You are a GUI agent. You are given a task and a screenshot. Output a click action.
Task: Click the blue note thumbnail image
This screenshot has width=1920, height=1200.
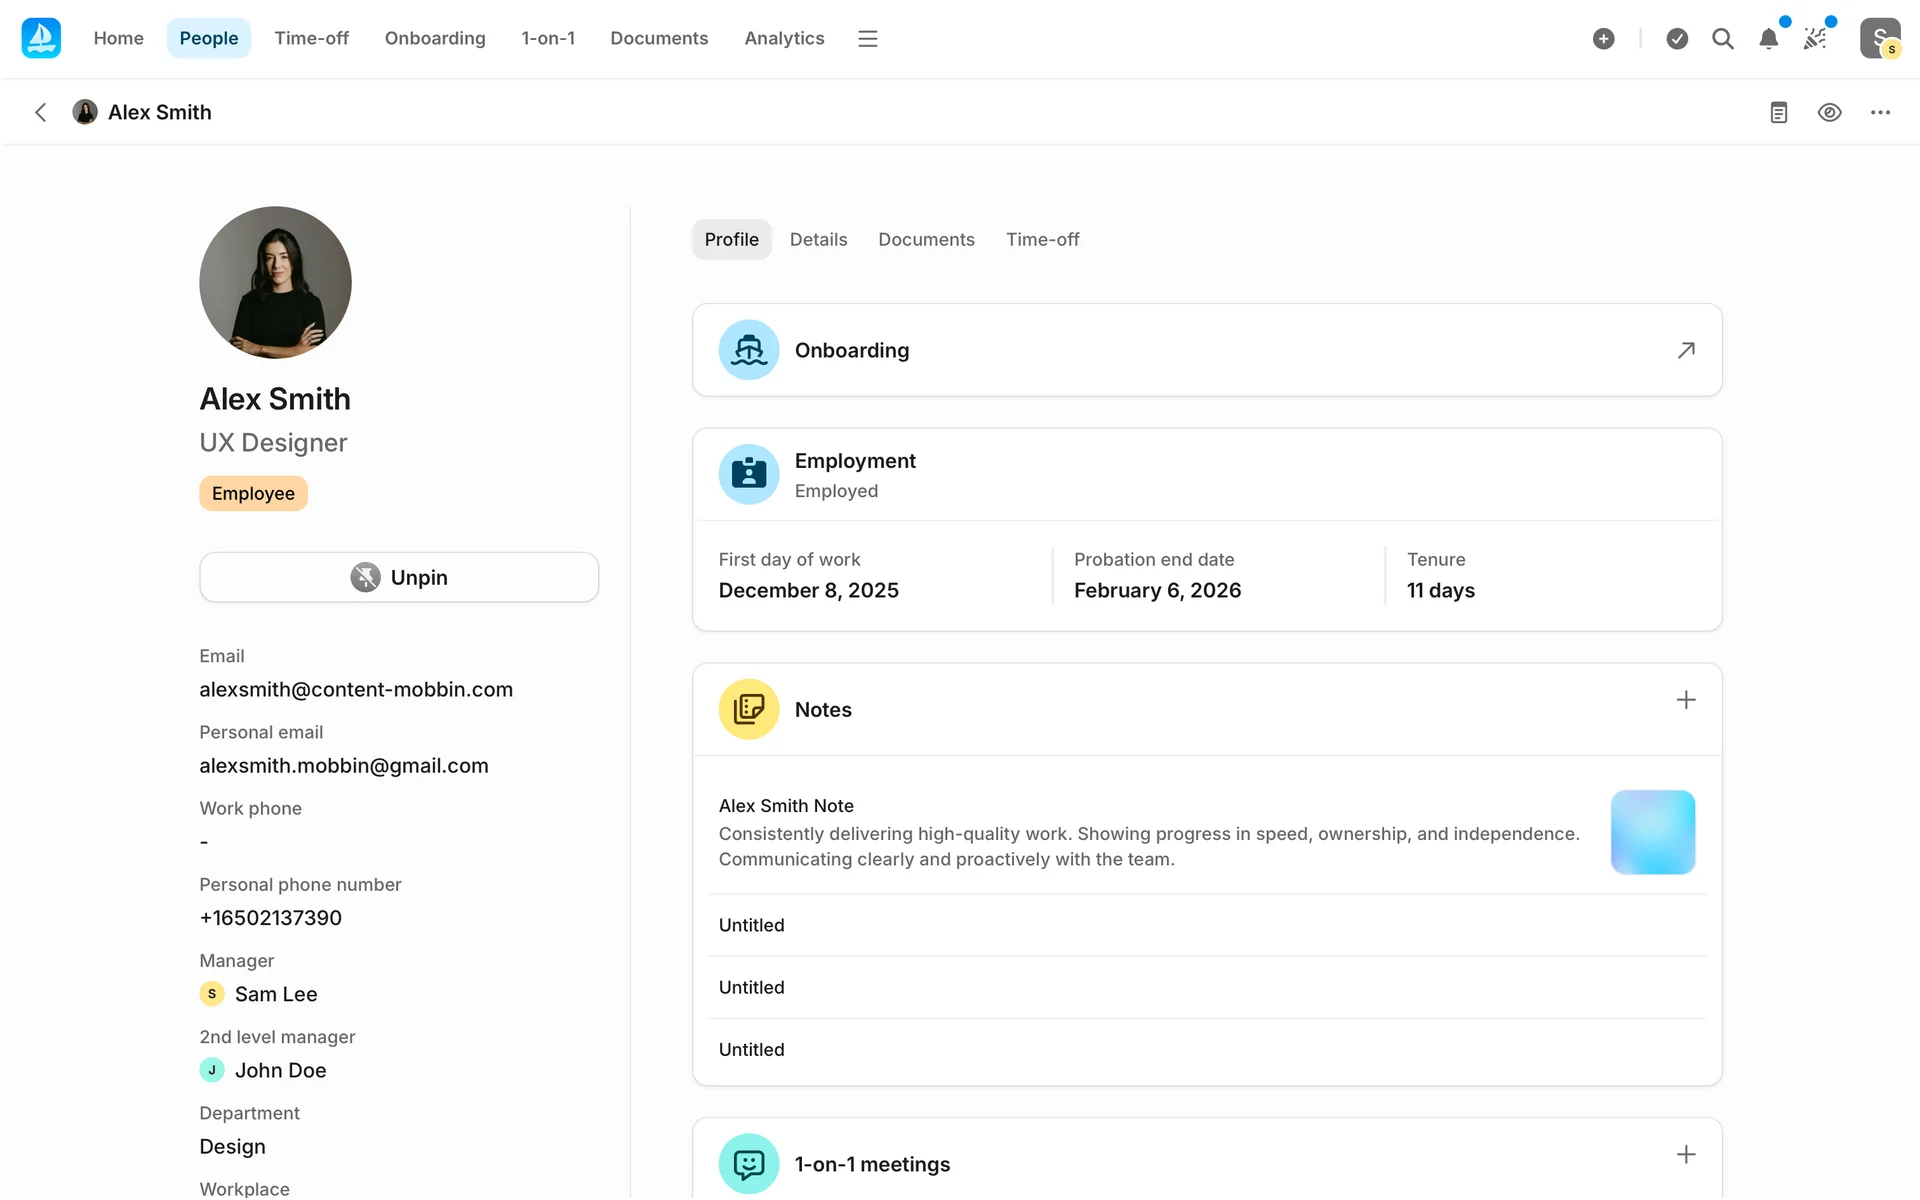[x=1652, y=832]
